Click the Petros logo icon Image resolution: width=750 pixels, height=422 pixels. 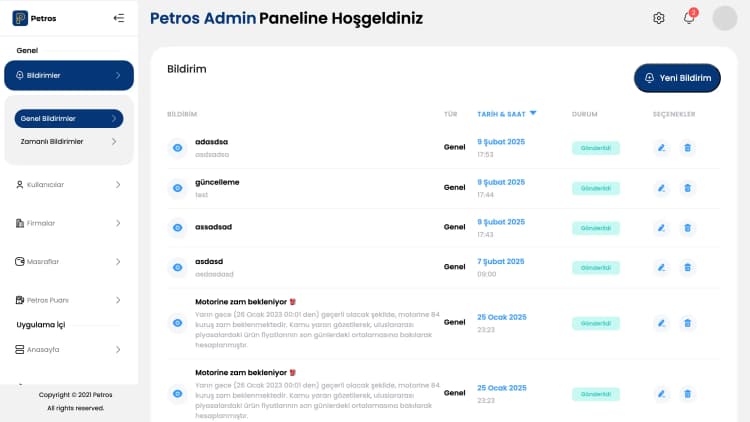(x=20, y=18)
